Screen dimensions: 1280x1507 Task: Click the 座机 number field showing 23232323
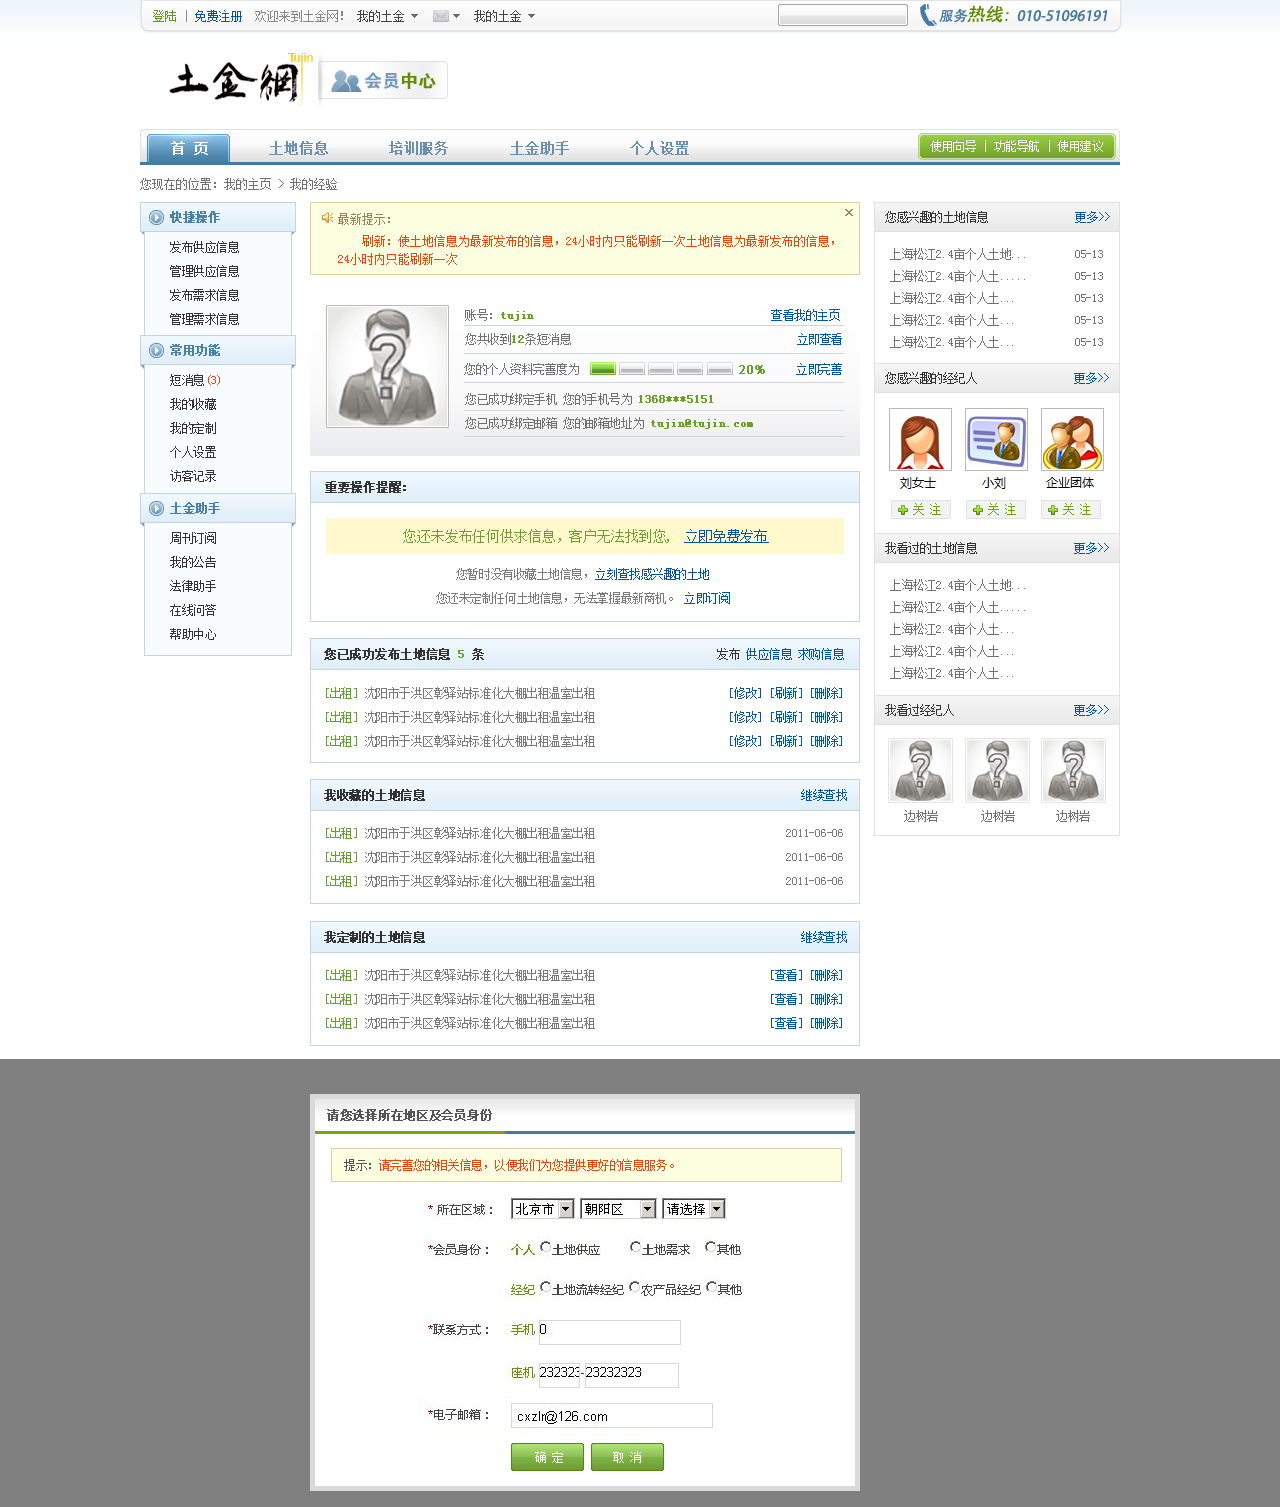631,1375
